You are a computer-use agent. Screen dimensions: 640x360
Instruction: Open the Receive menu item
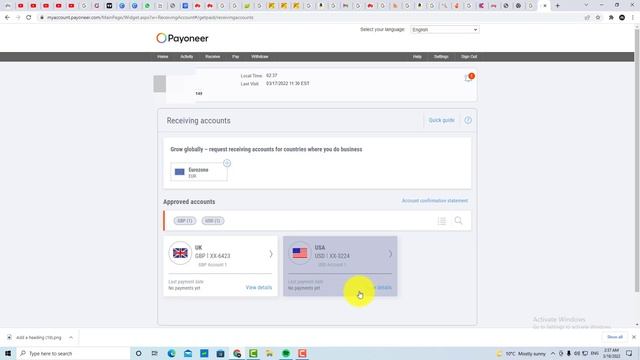(x=212, y=57)
